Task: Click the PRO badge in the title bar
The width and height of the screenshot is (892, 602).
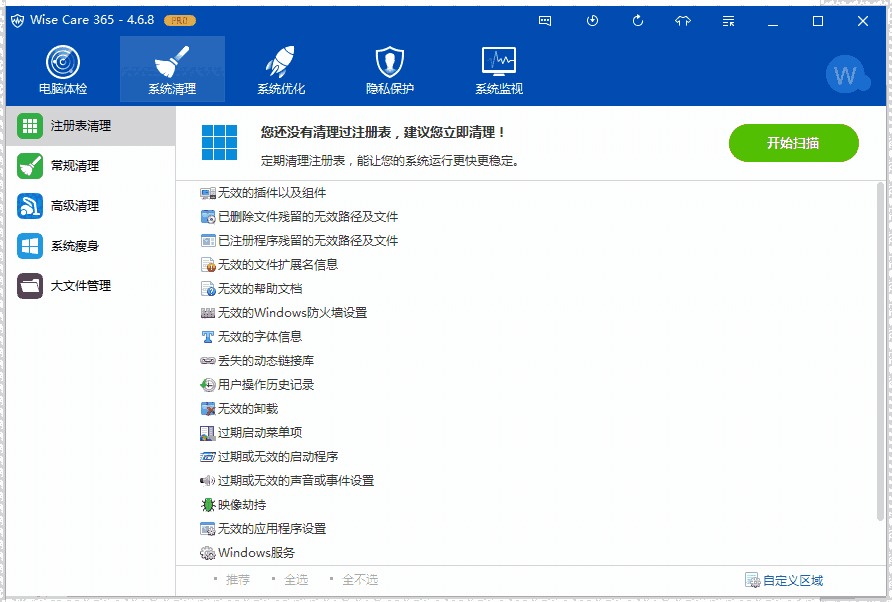Action: 180,20
